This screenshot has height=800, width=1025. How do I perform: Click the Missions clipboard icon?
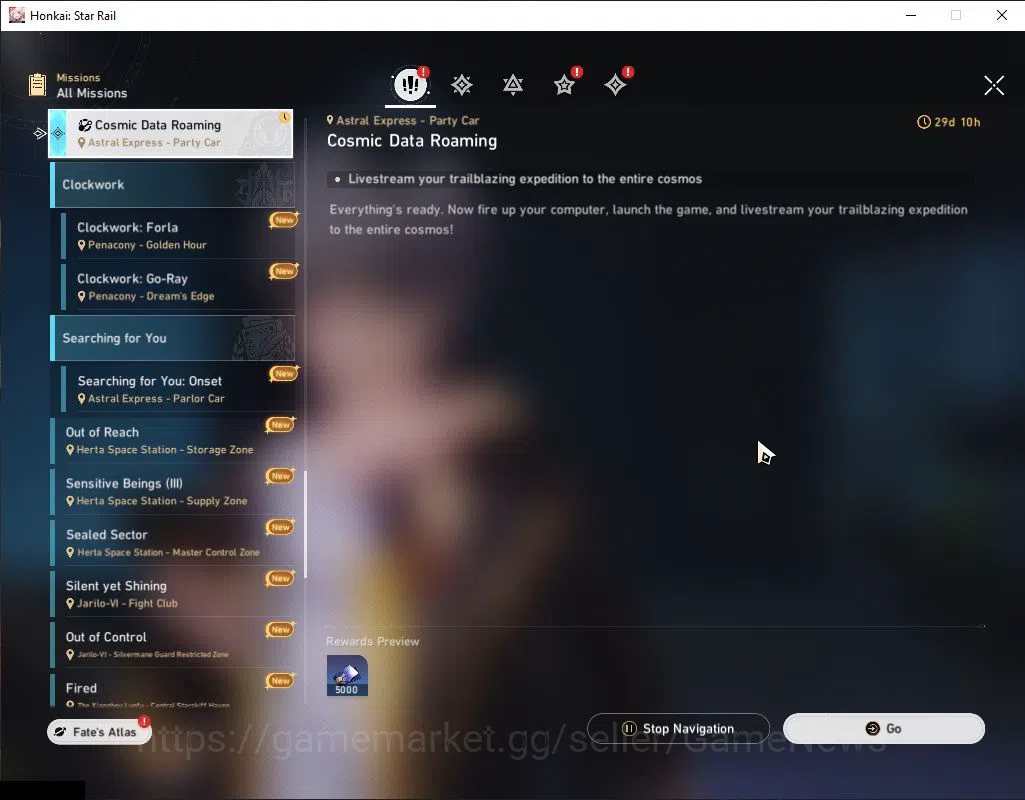click(37, 85)
